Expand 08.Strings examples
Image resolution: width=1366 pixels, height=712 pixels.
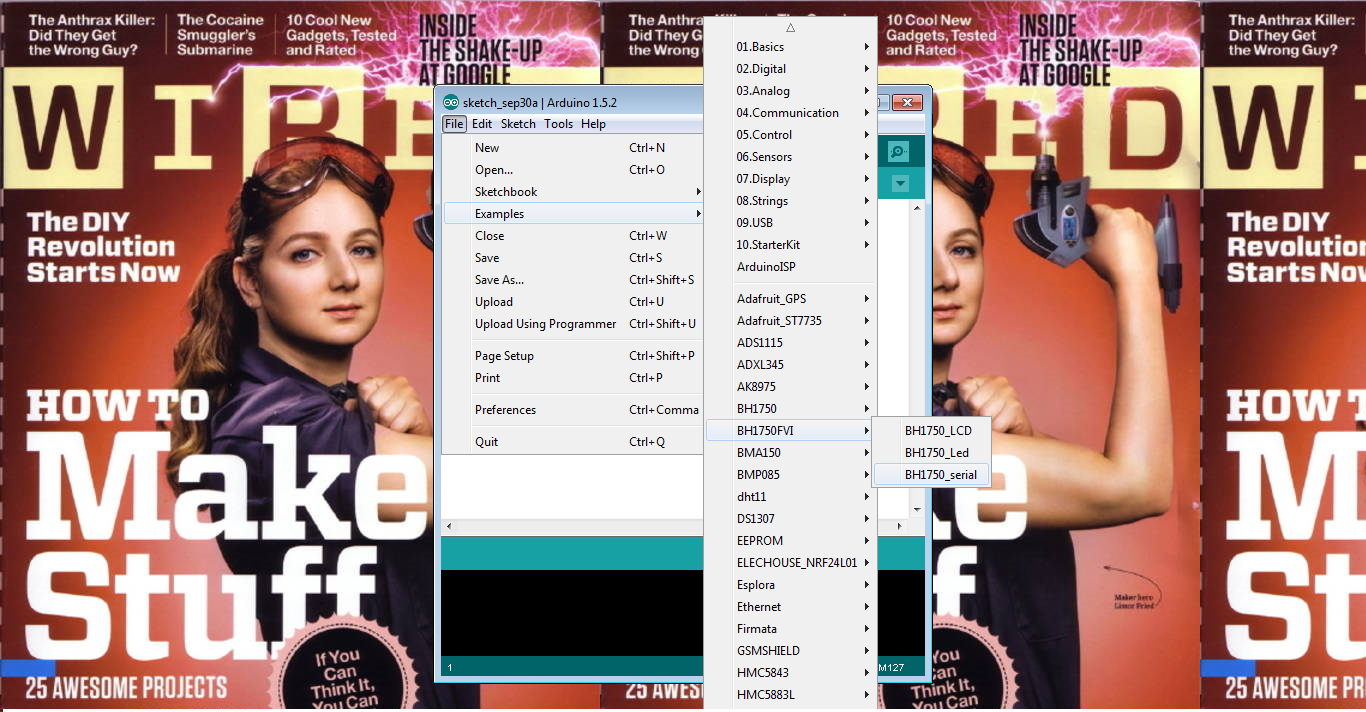[790, 201]
